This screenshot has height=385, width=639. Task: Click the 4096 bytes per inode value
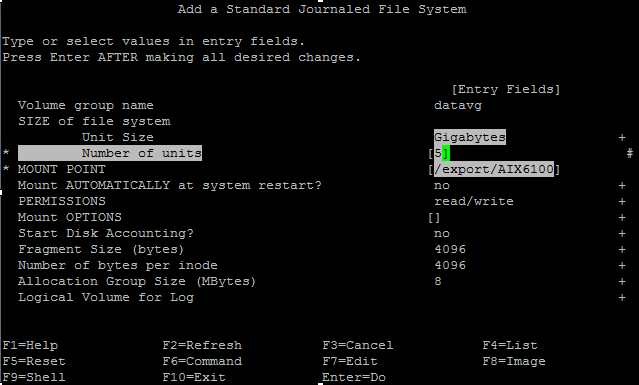tap(450, 265)
